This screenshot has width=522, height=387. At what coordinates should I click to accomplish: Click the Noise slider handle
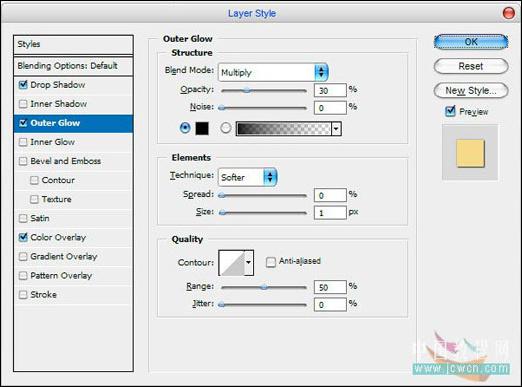click(221, 108)
